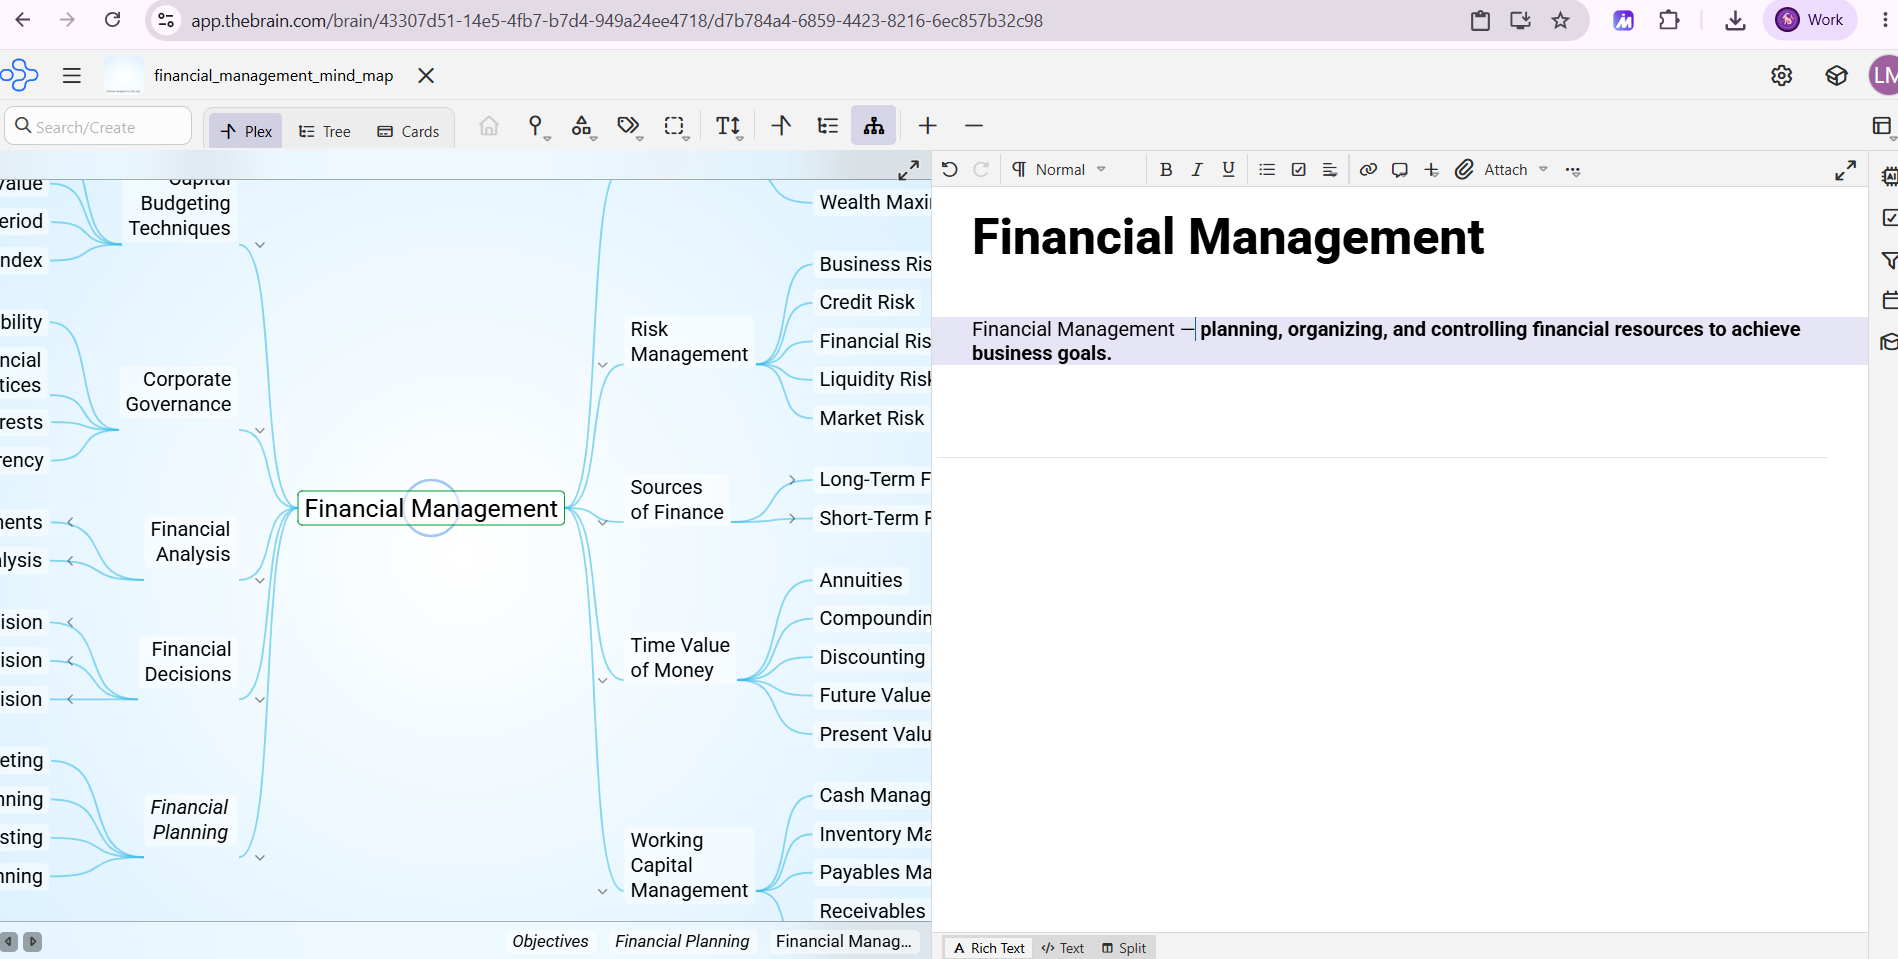Viewport: 1898px width, 959px height.
Task: Expand the notes editor to full screen
Action: [x=1845, y=170]
